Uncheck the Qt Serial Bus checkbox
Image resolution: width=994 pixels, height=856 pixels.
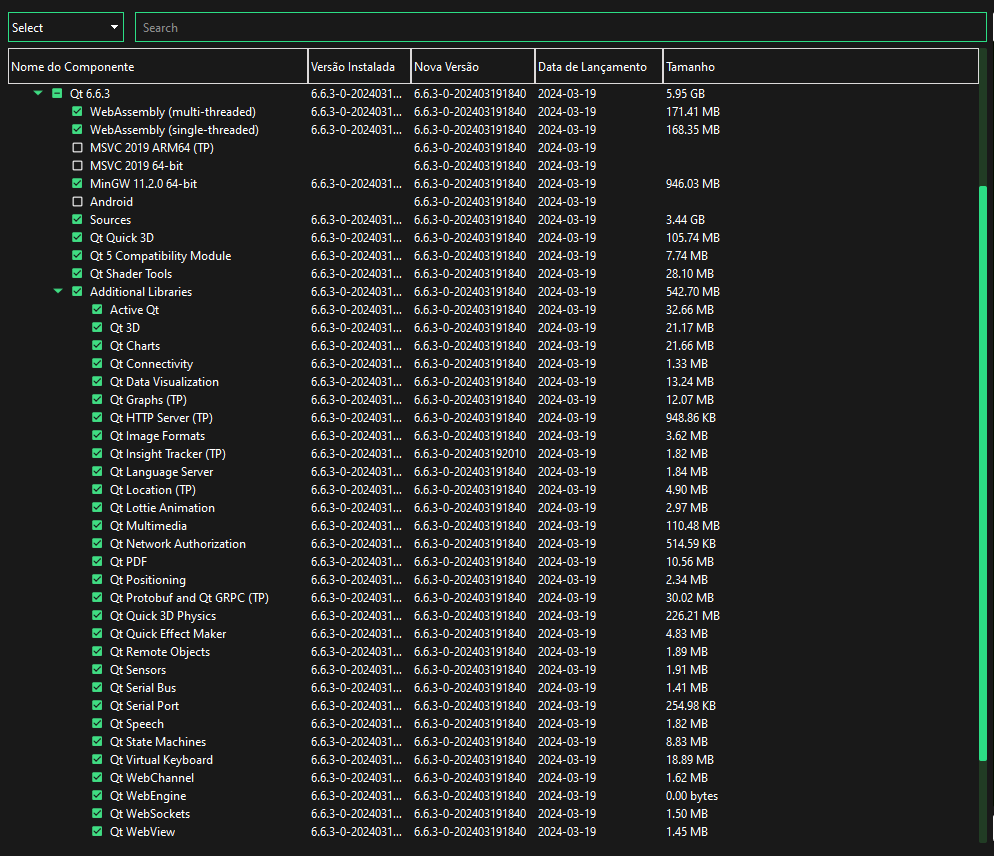(97, 687)
